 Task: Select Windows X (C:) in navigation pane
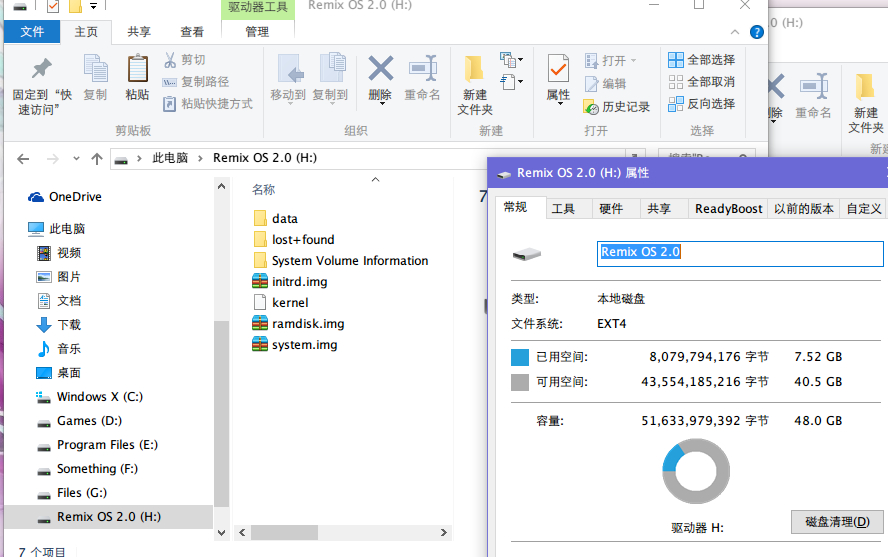(x=99, y=397)
